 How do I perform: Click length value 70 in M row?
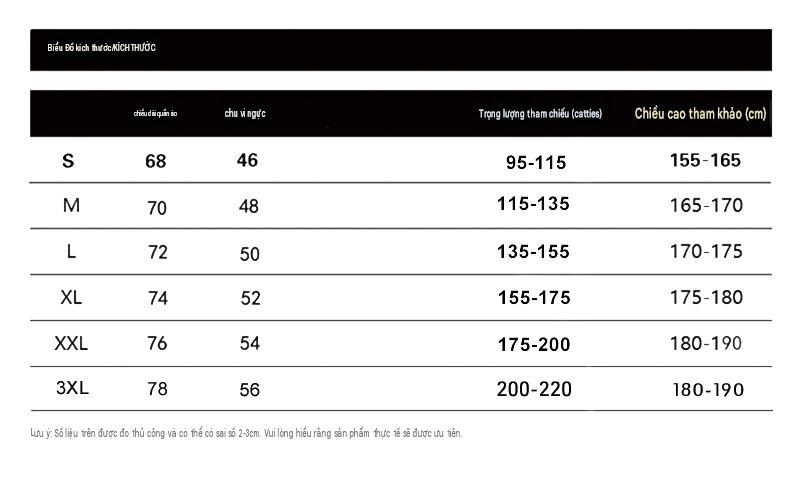pyautogui.click(x=157, y=208)
